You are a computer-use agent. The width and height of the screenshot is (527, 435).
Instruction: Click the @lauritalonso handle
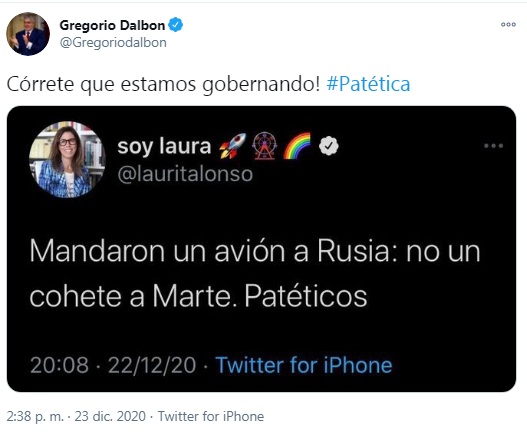coord(185,174)
